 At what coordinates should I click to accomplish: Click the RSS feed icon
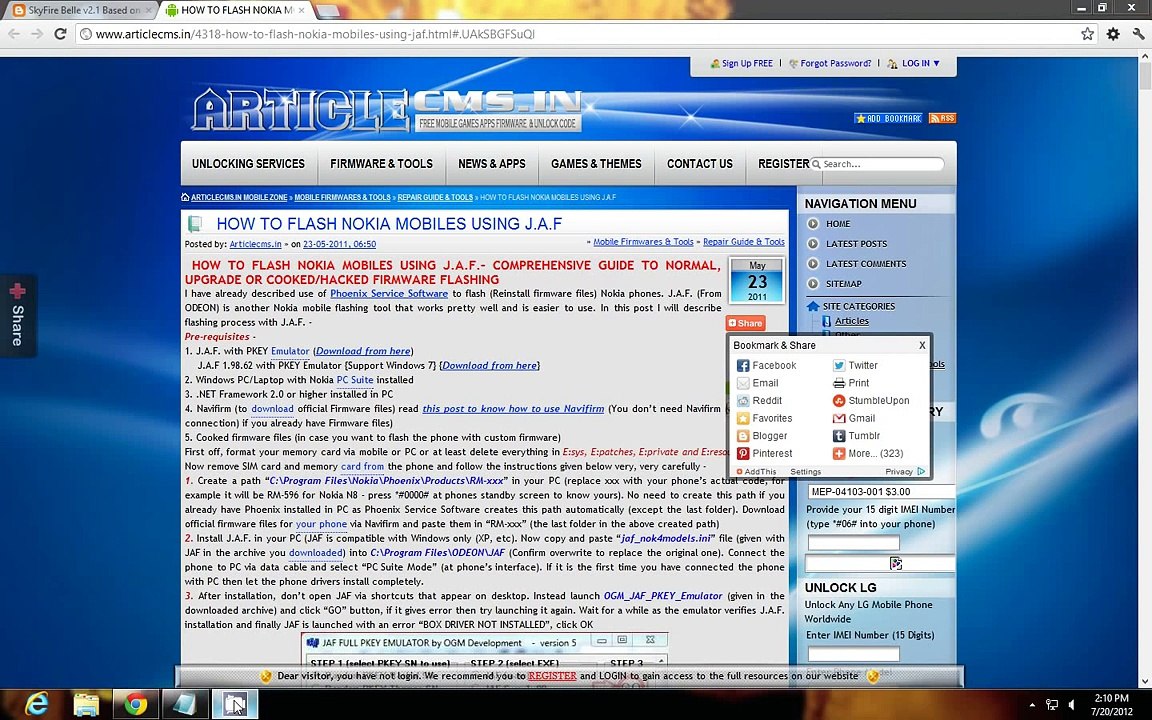[942, 118]
